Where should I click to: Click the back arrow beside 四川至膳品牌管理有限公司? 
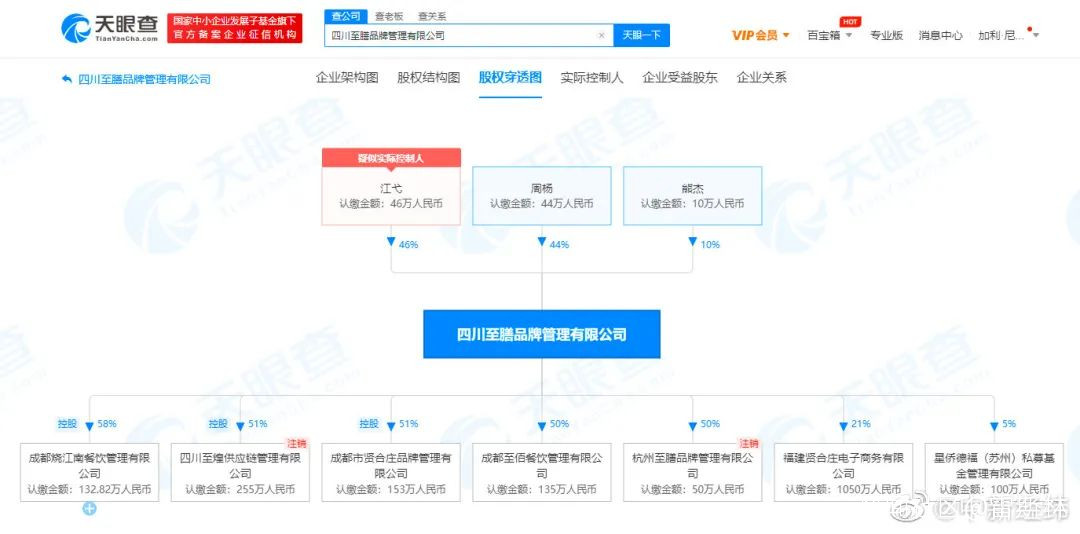pos(67,79)
